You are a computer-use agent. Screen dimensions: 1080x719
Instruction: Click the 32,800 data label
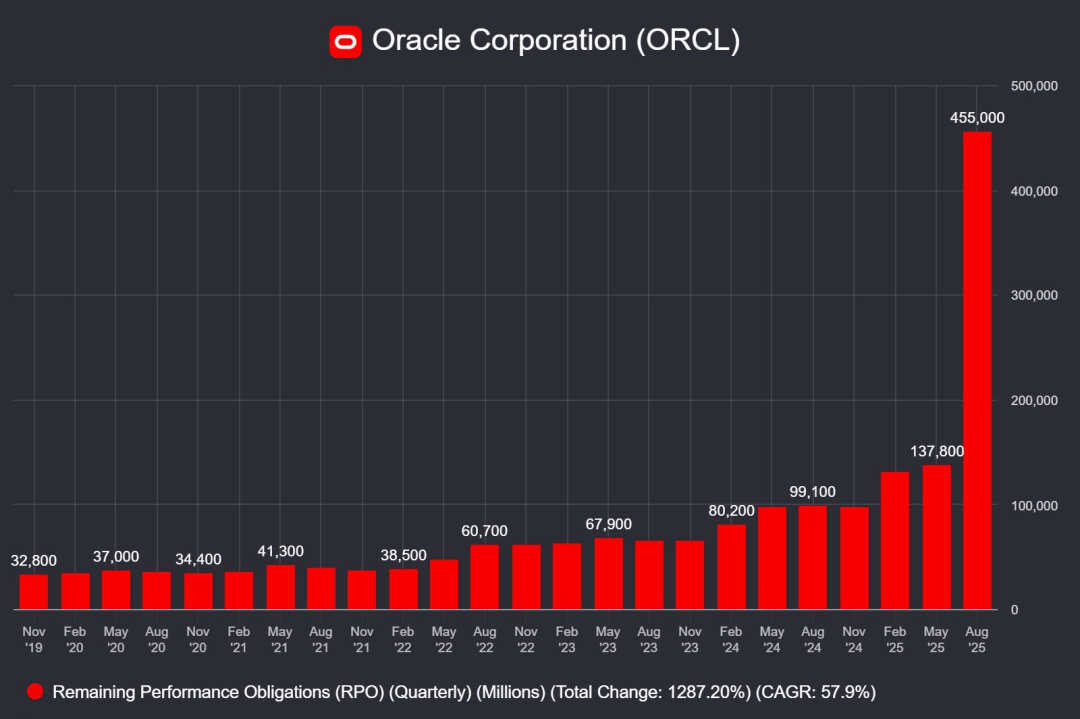coord(34,560)
